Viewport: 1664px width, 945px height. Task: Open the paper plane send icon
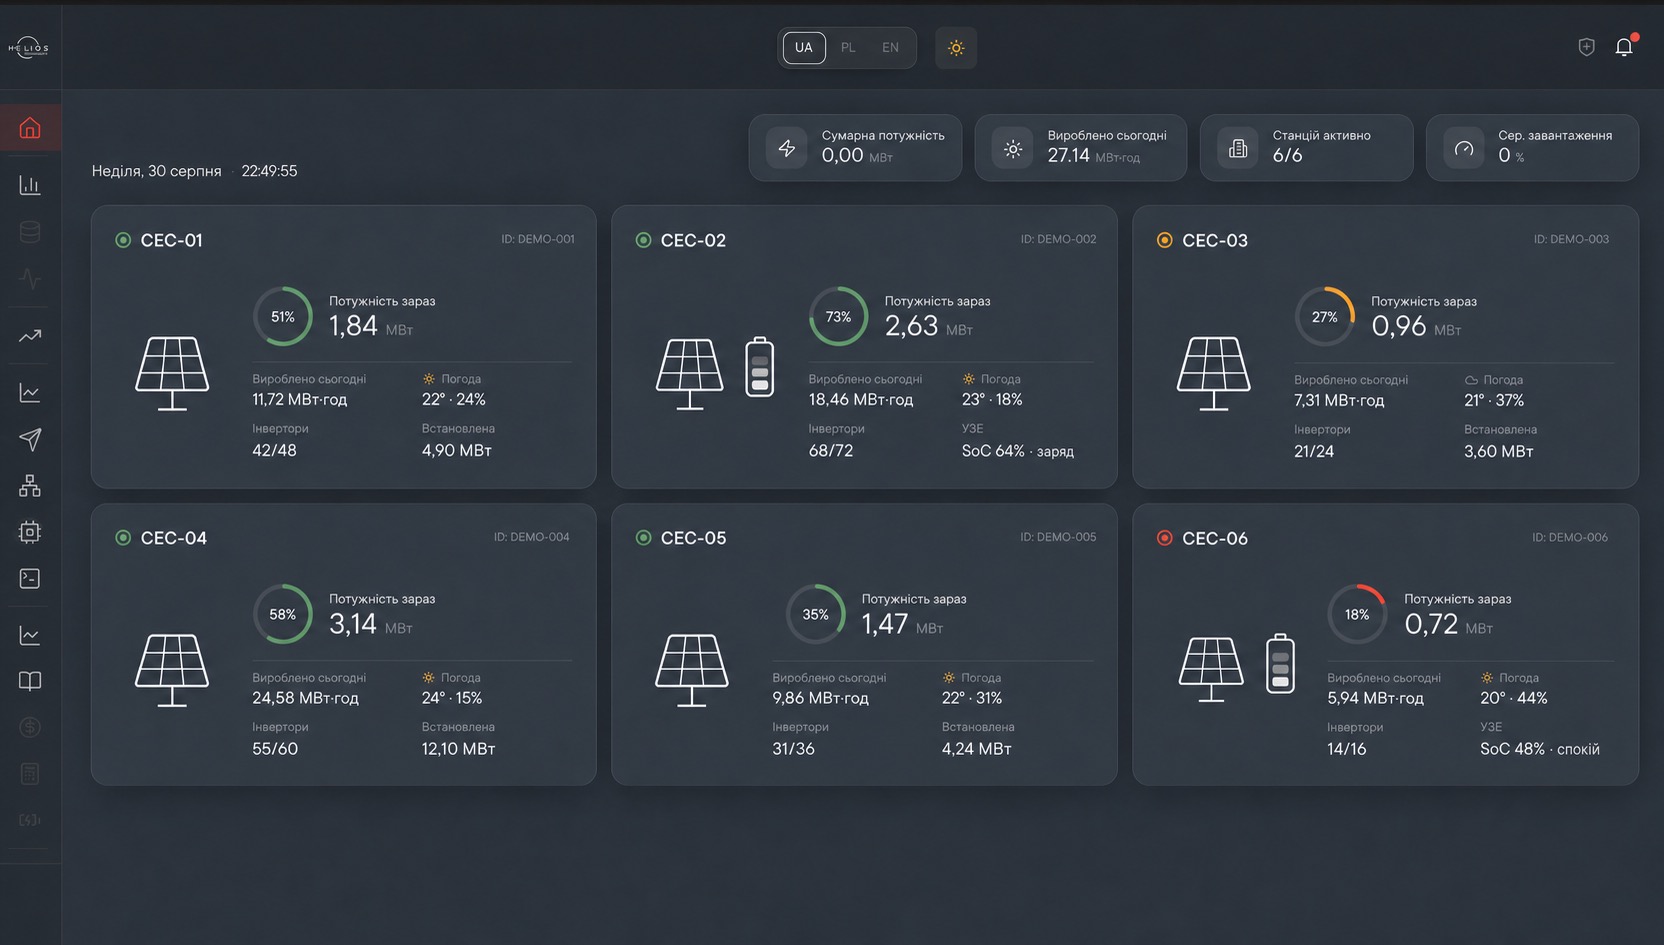30,439
